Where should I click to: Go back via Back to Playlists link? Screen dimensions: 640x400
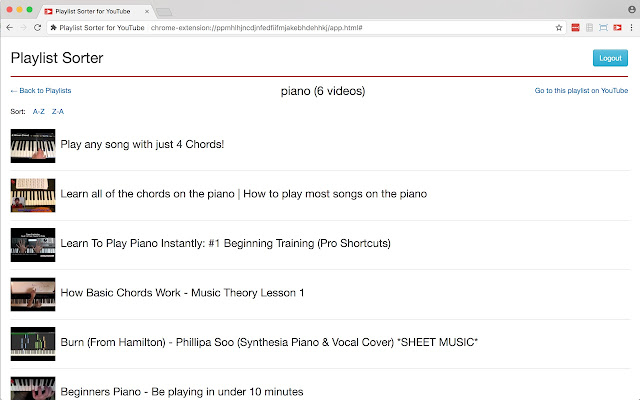click(x=41, y=91)
